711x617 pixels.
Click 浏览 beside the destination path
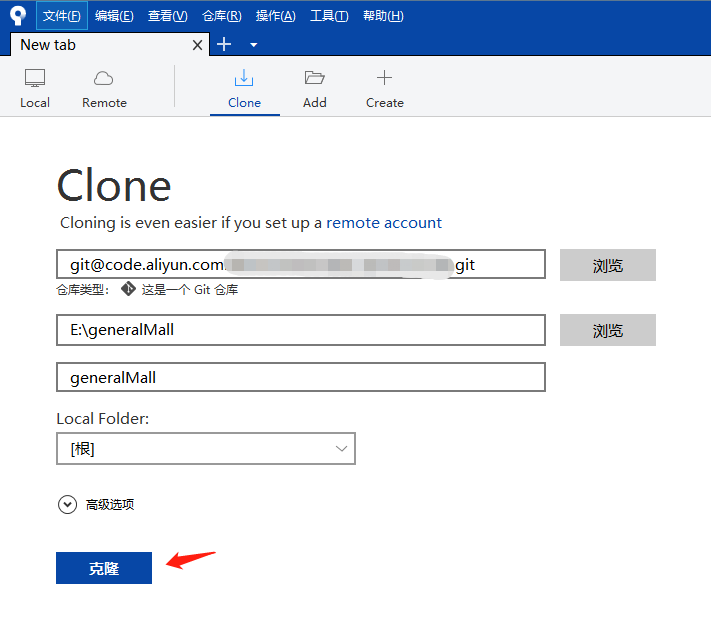(x=608, y=330)
